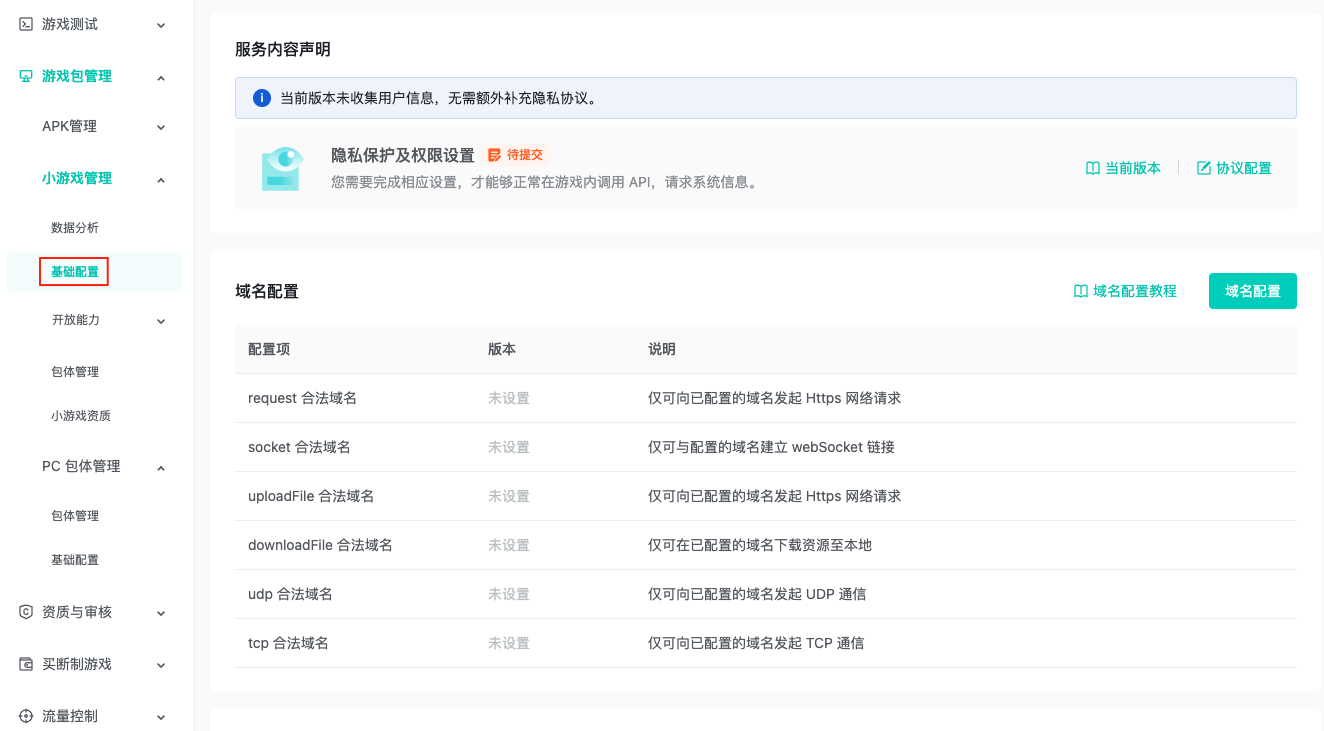Image resolution: width=1324 pixels, height=731 pixels.
Task: Open the 域名配置教程 tutorial link
Action: point(1134,291)
